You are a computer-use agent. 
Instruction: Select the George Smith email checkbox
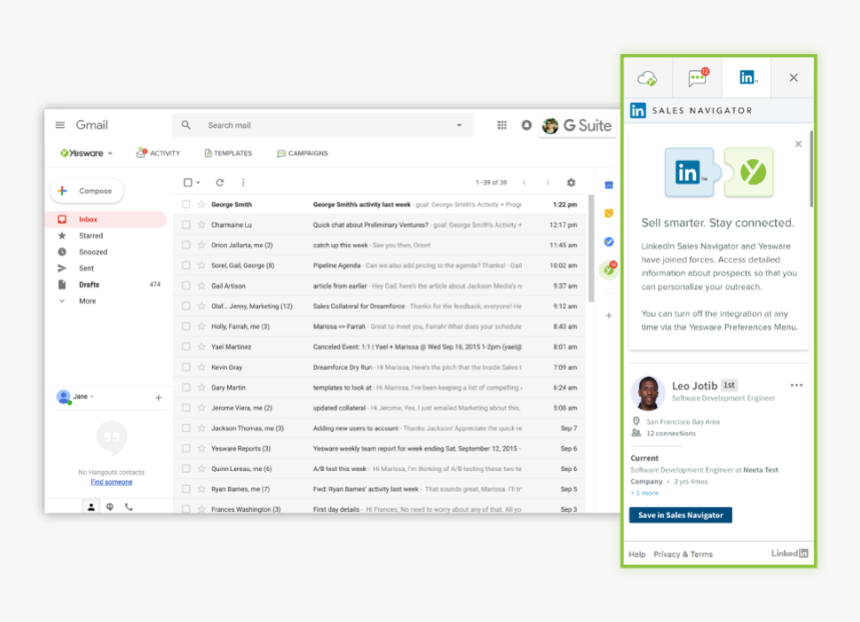[x=186, y=204]
